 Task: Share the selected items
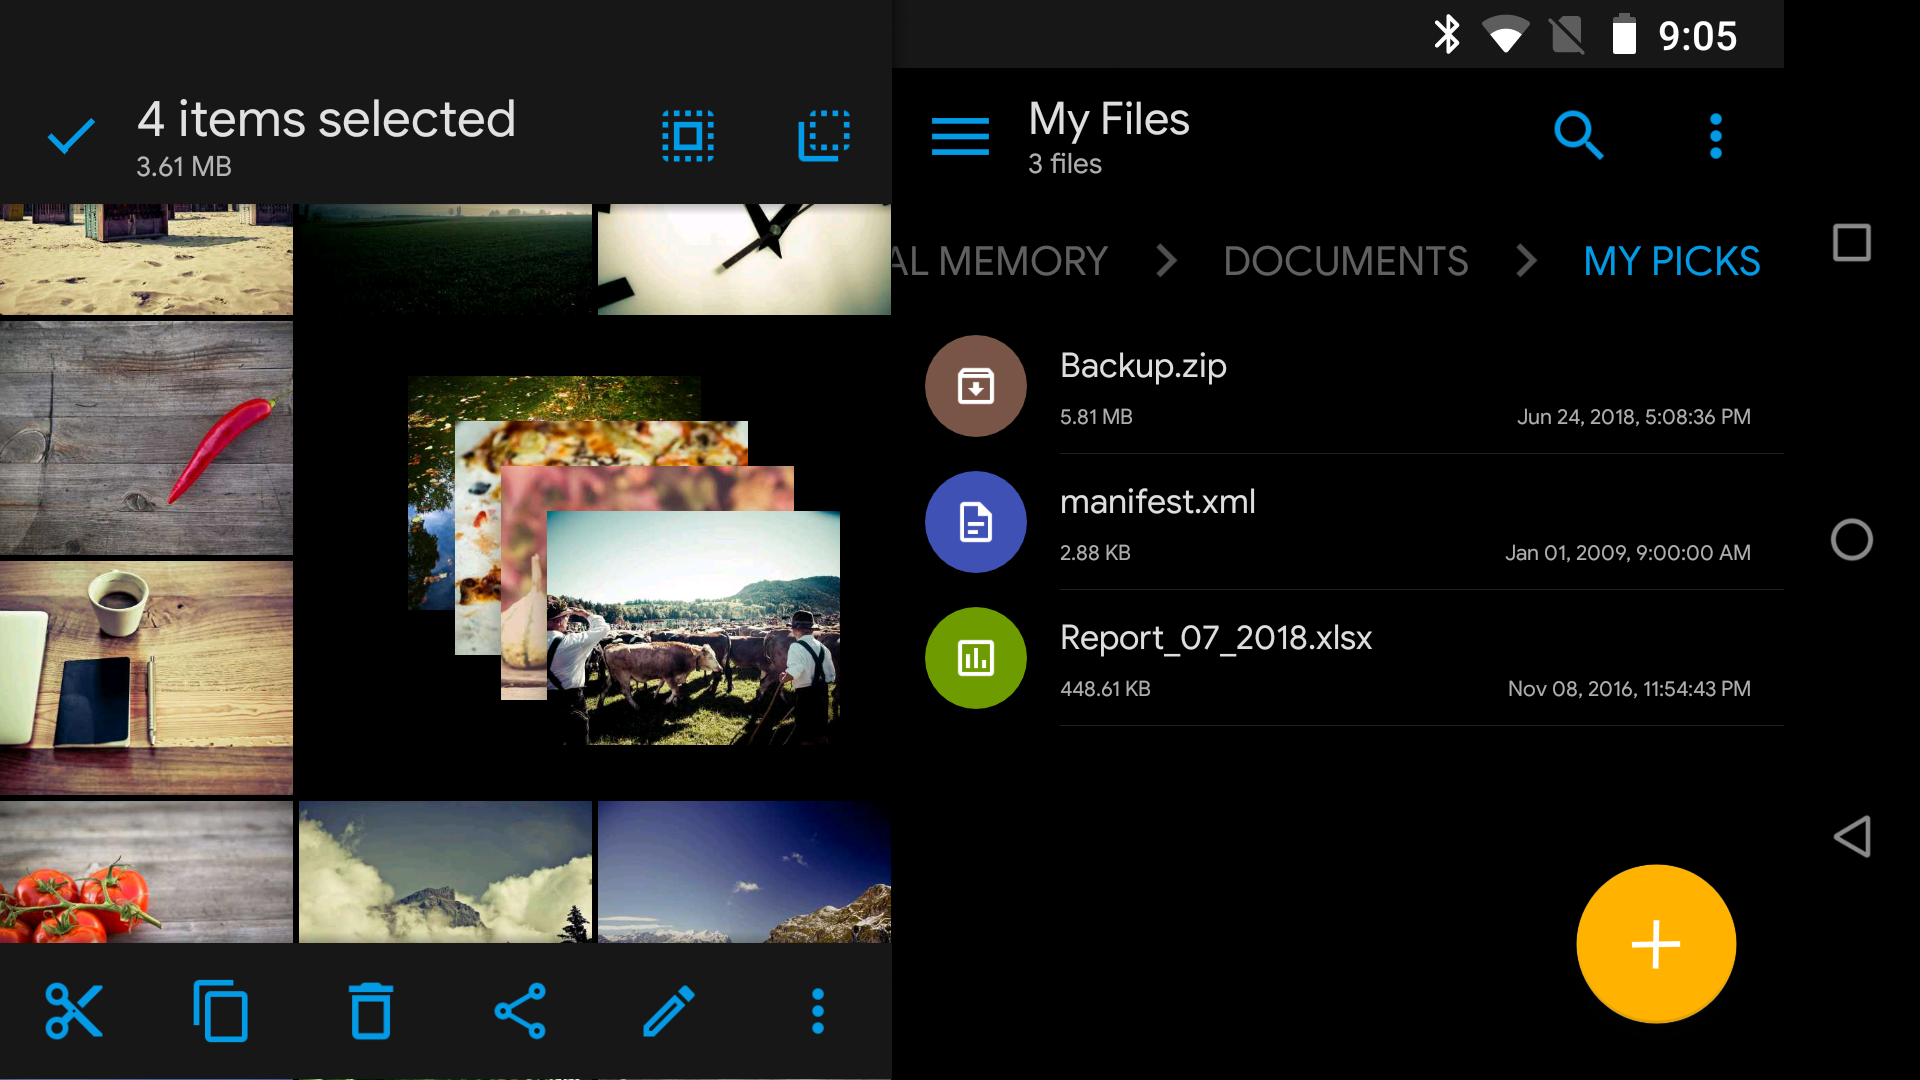pyautogui.click(x=519, y=1010)
